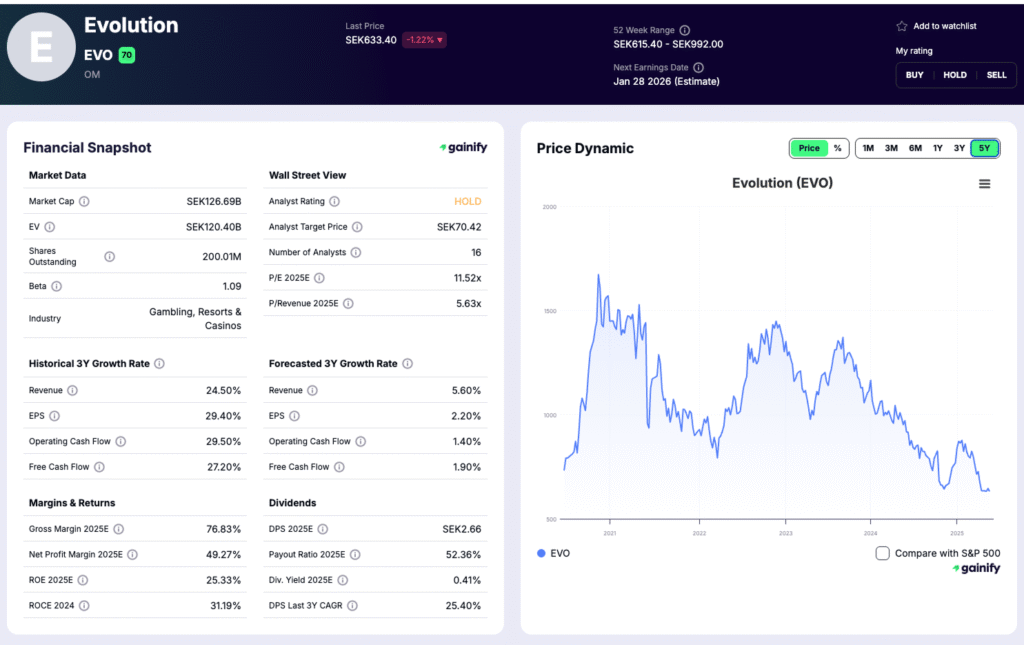
Task: Rate the stock with the BUY button
Action: click(x=915, y=75)
